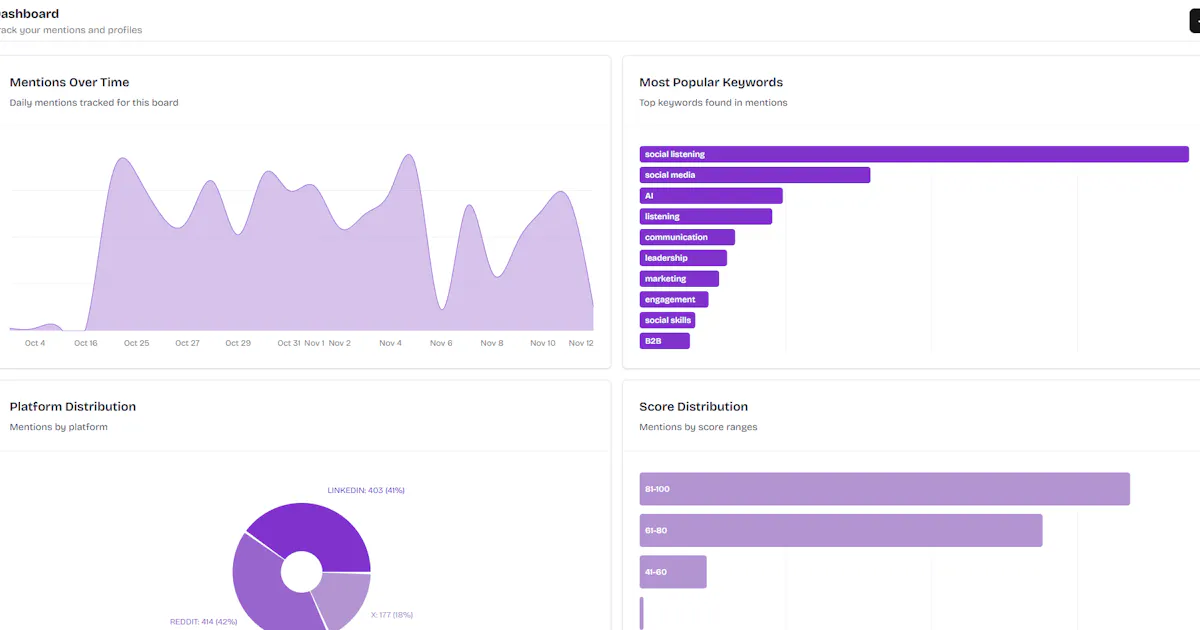The width and height of the screenshot is (1200, 630).
Task: Click "Daily mentions tracked for this board" subtitle
Action: [94, 102]
